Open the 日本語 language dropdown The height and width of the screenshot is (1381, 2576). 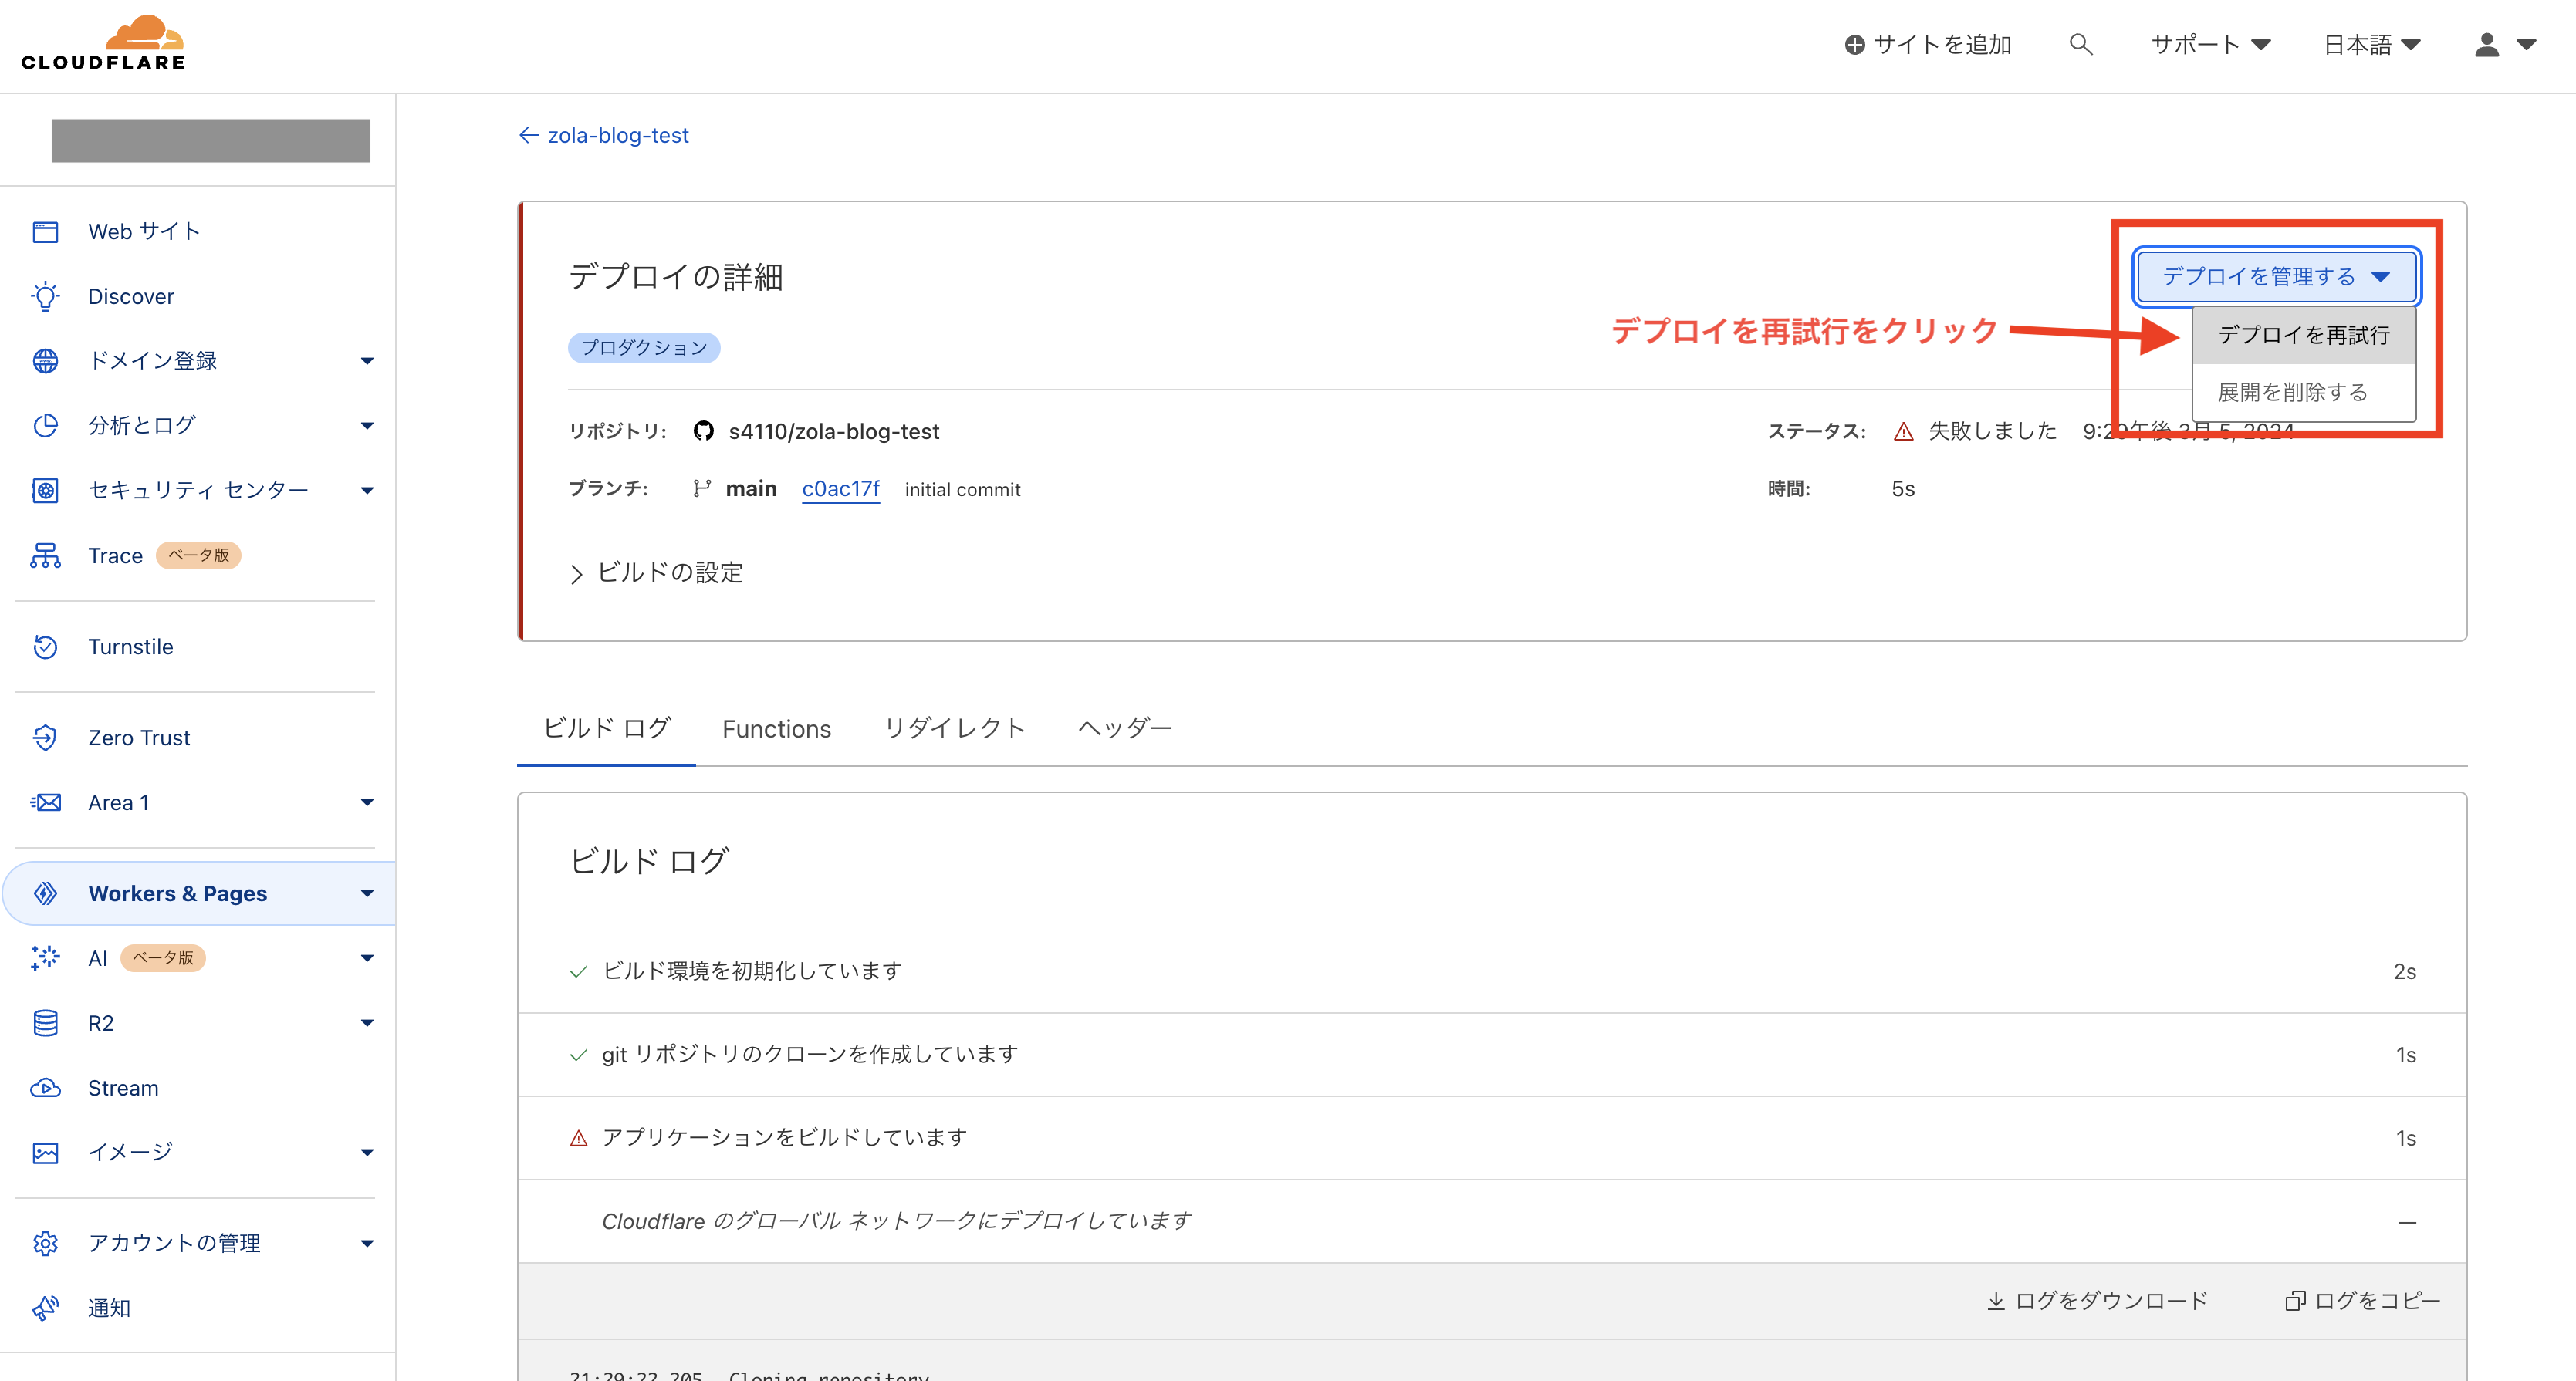tap(2370, 44)
